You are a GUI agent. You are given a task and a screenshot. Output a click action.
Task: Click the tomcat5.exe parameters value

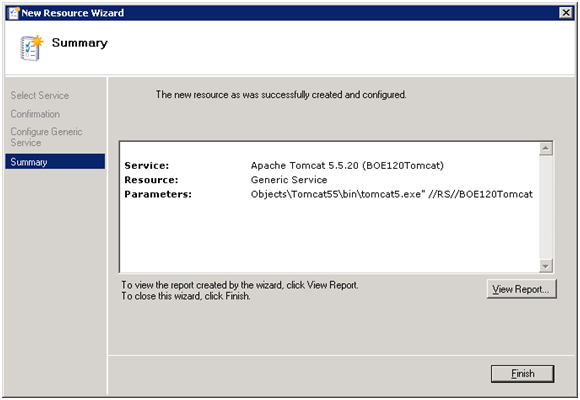392,194
